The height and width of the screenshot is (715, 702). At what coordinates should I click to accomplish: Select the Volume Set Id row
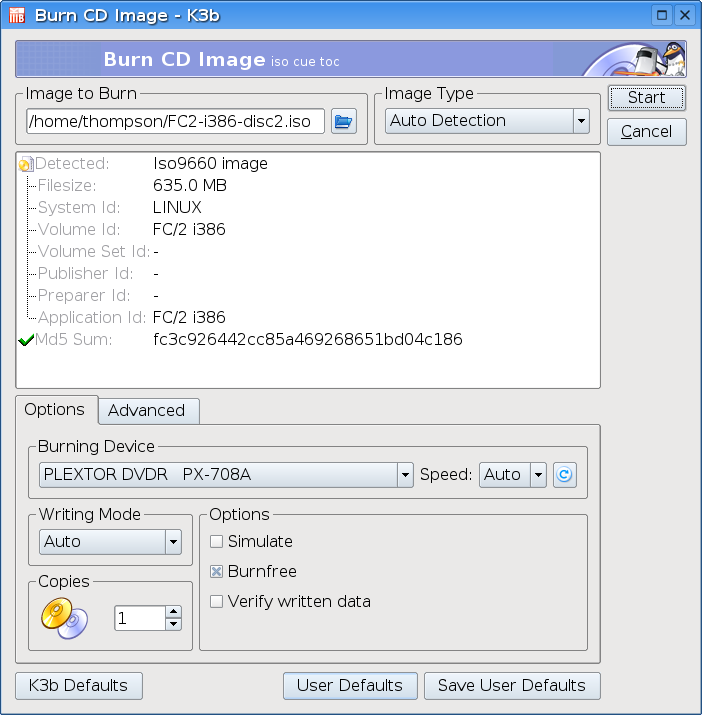(x=308, y=252)
